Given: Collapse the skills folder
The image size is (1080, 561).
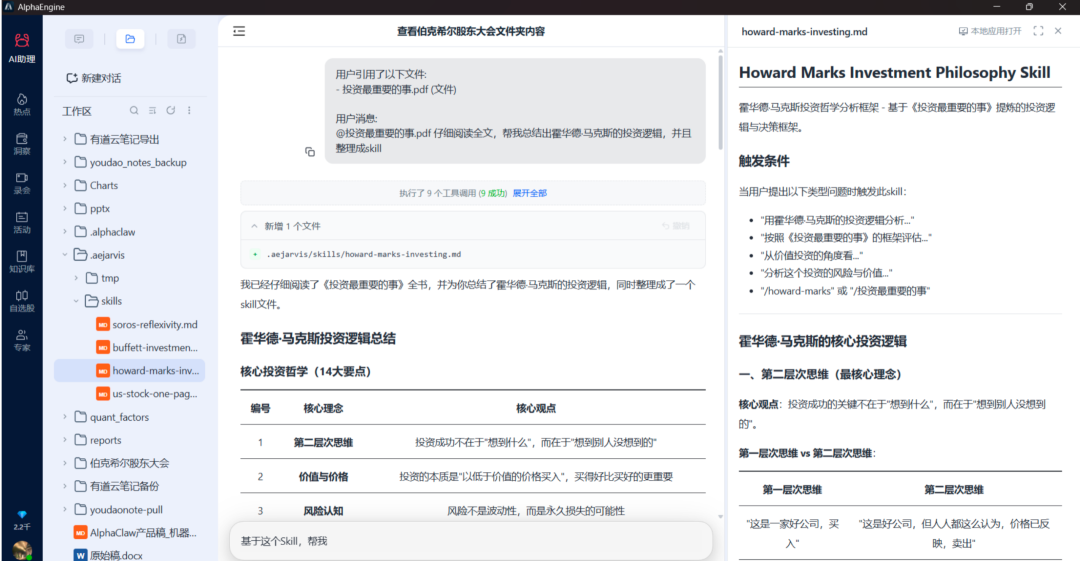Looking at the screenshot, I should 77,301.
